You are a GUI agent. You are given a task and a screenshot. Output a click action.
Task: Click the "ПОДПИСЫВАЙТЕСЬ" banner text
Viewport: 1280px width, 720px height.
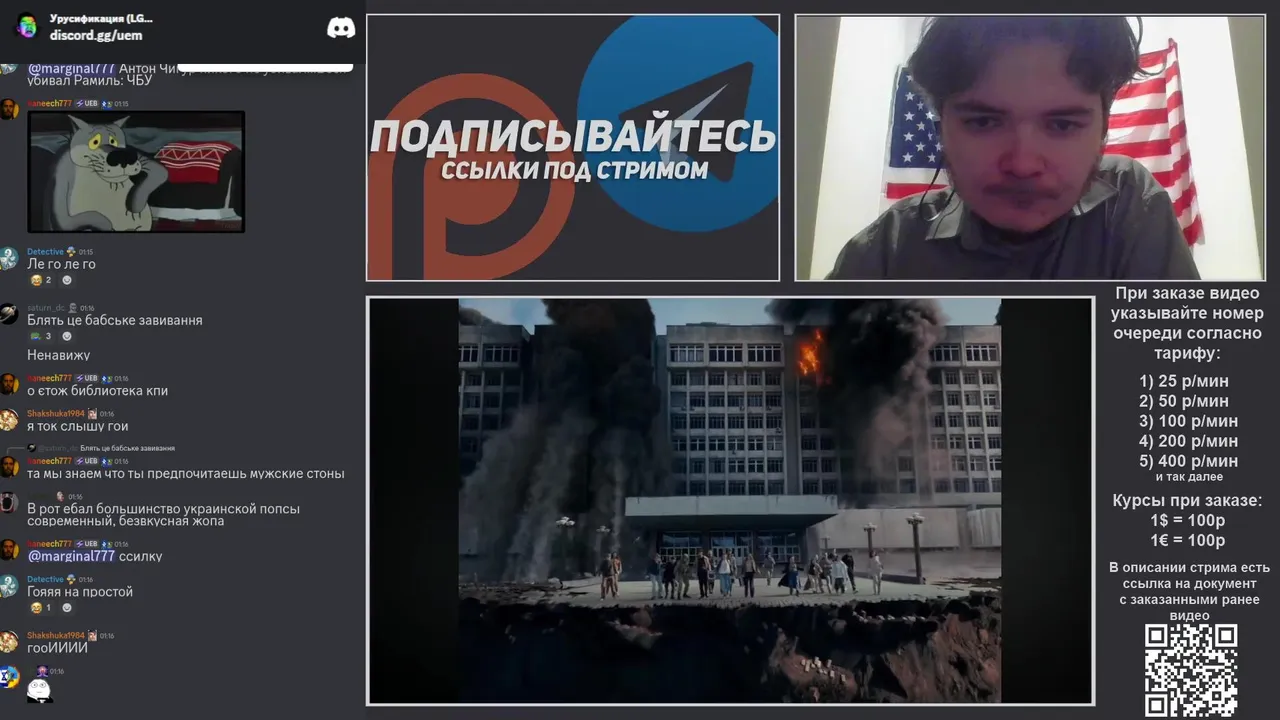573,136
